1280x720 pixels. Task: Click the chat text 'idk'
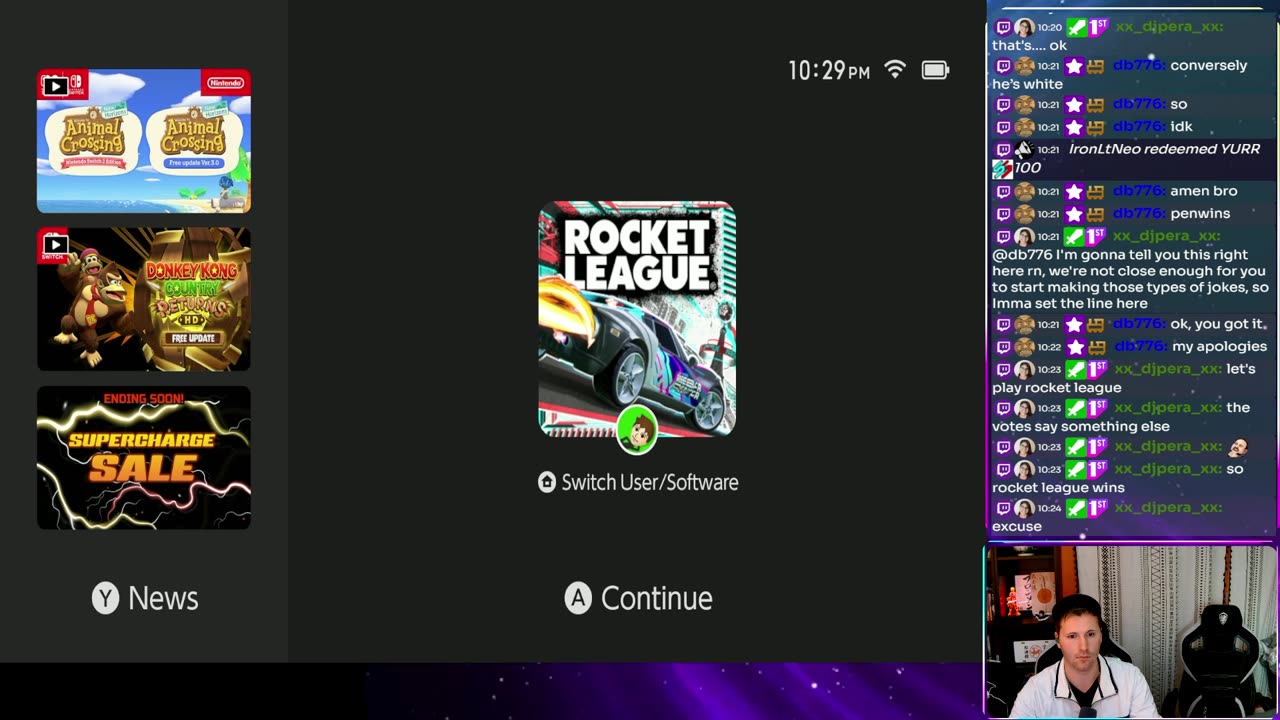pos(1181,127)
